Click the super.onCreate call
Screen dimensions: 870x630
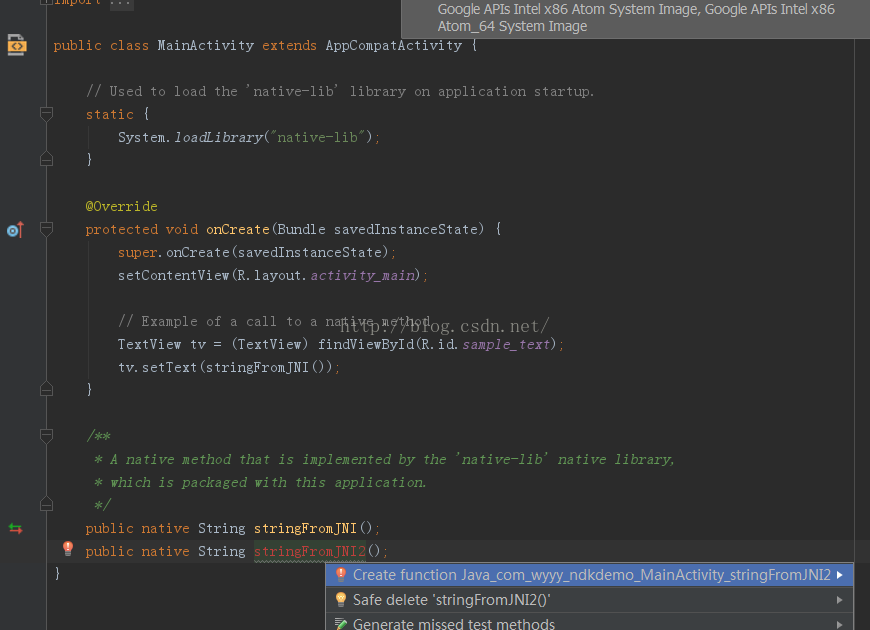tap(256, 253)
